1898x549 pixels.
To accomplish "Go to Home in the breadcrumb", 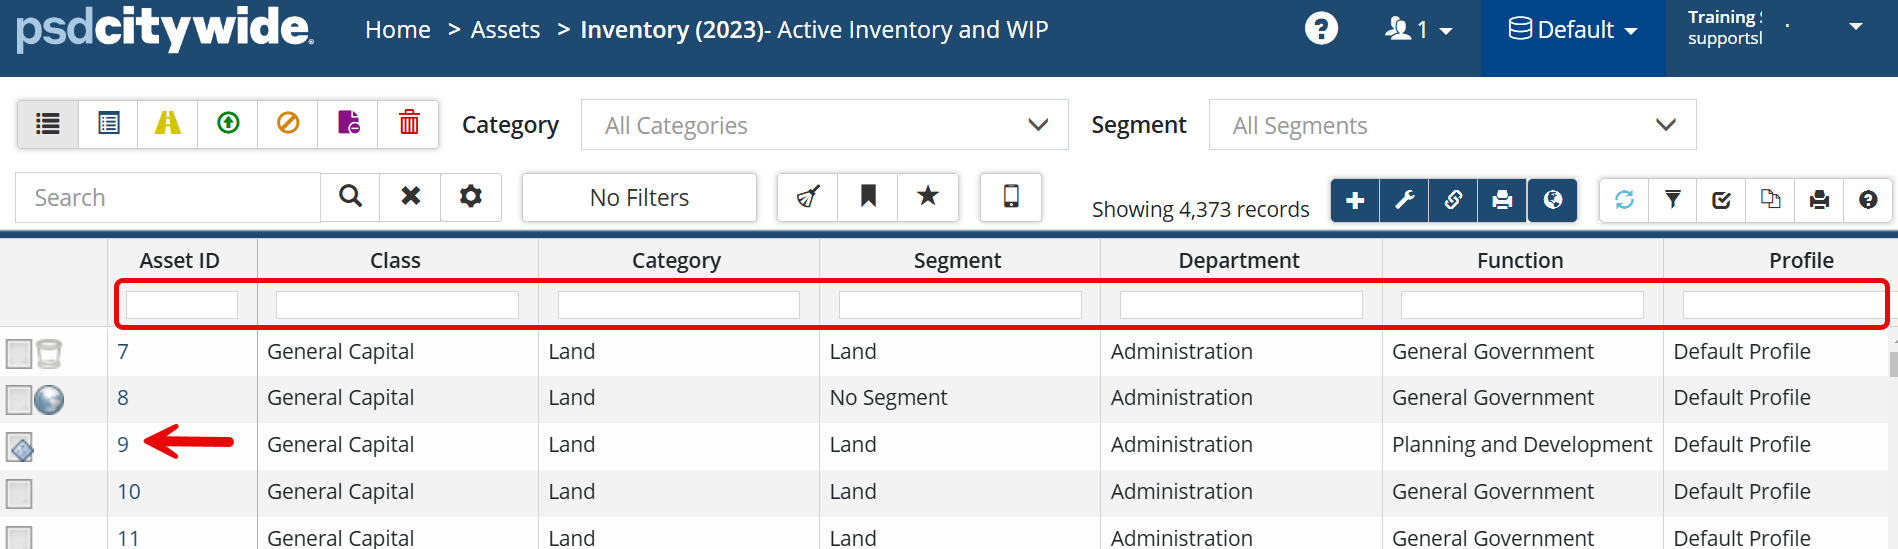I will tap(397, 30).
